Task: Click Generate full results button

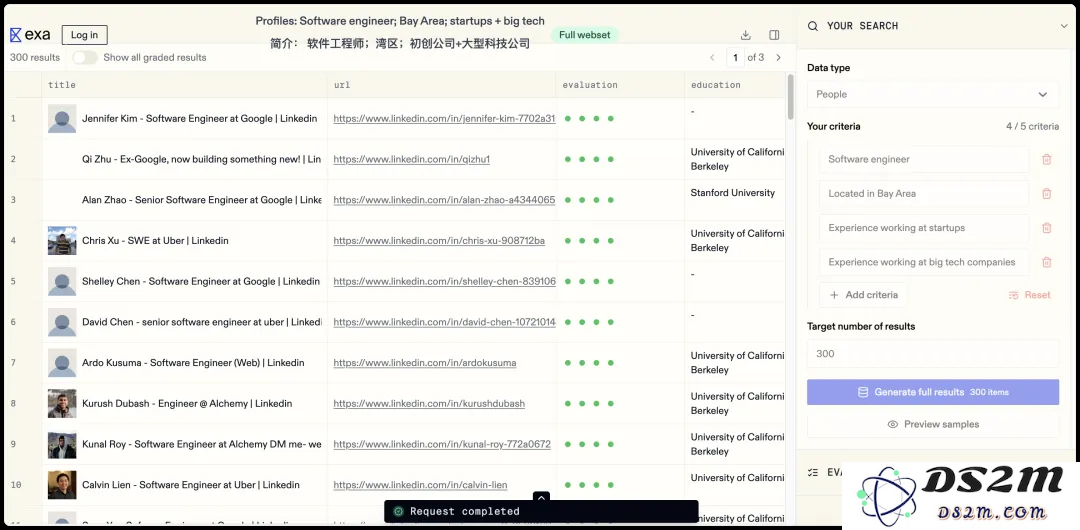Action: click(x=933, y=392)
